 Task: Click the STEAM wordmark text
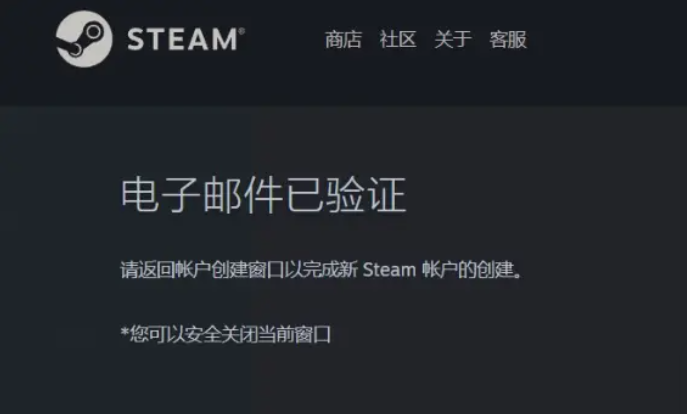click(182, 39)
